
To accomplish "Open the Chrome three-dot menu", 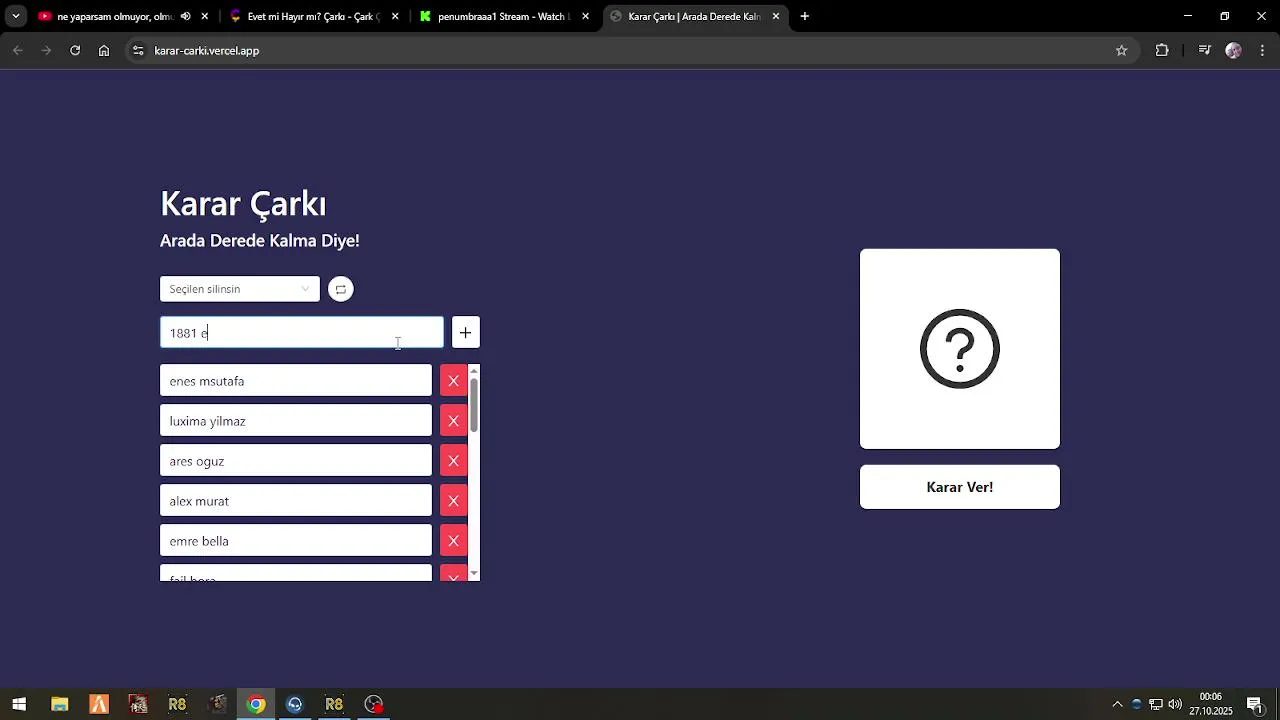I will [x=1262, y=50].
